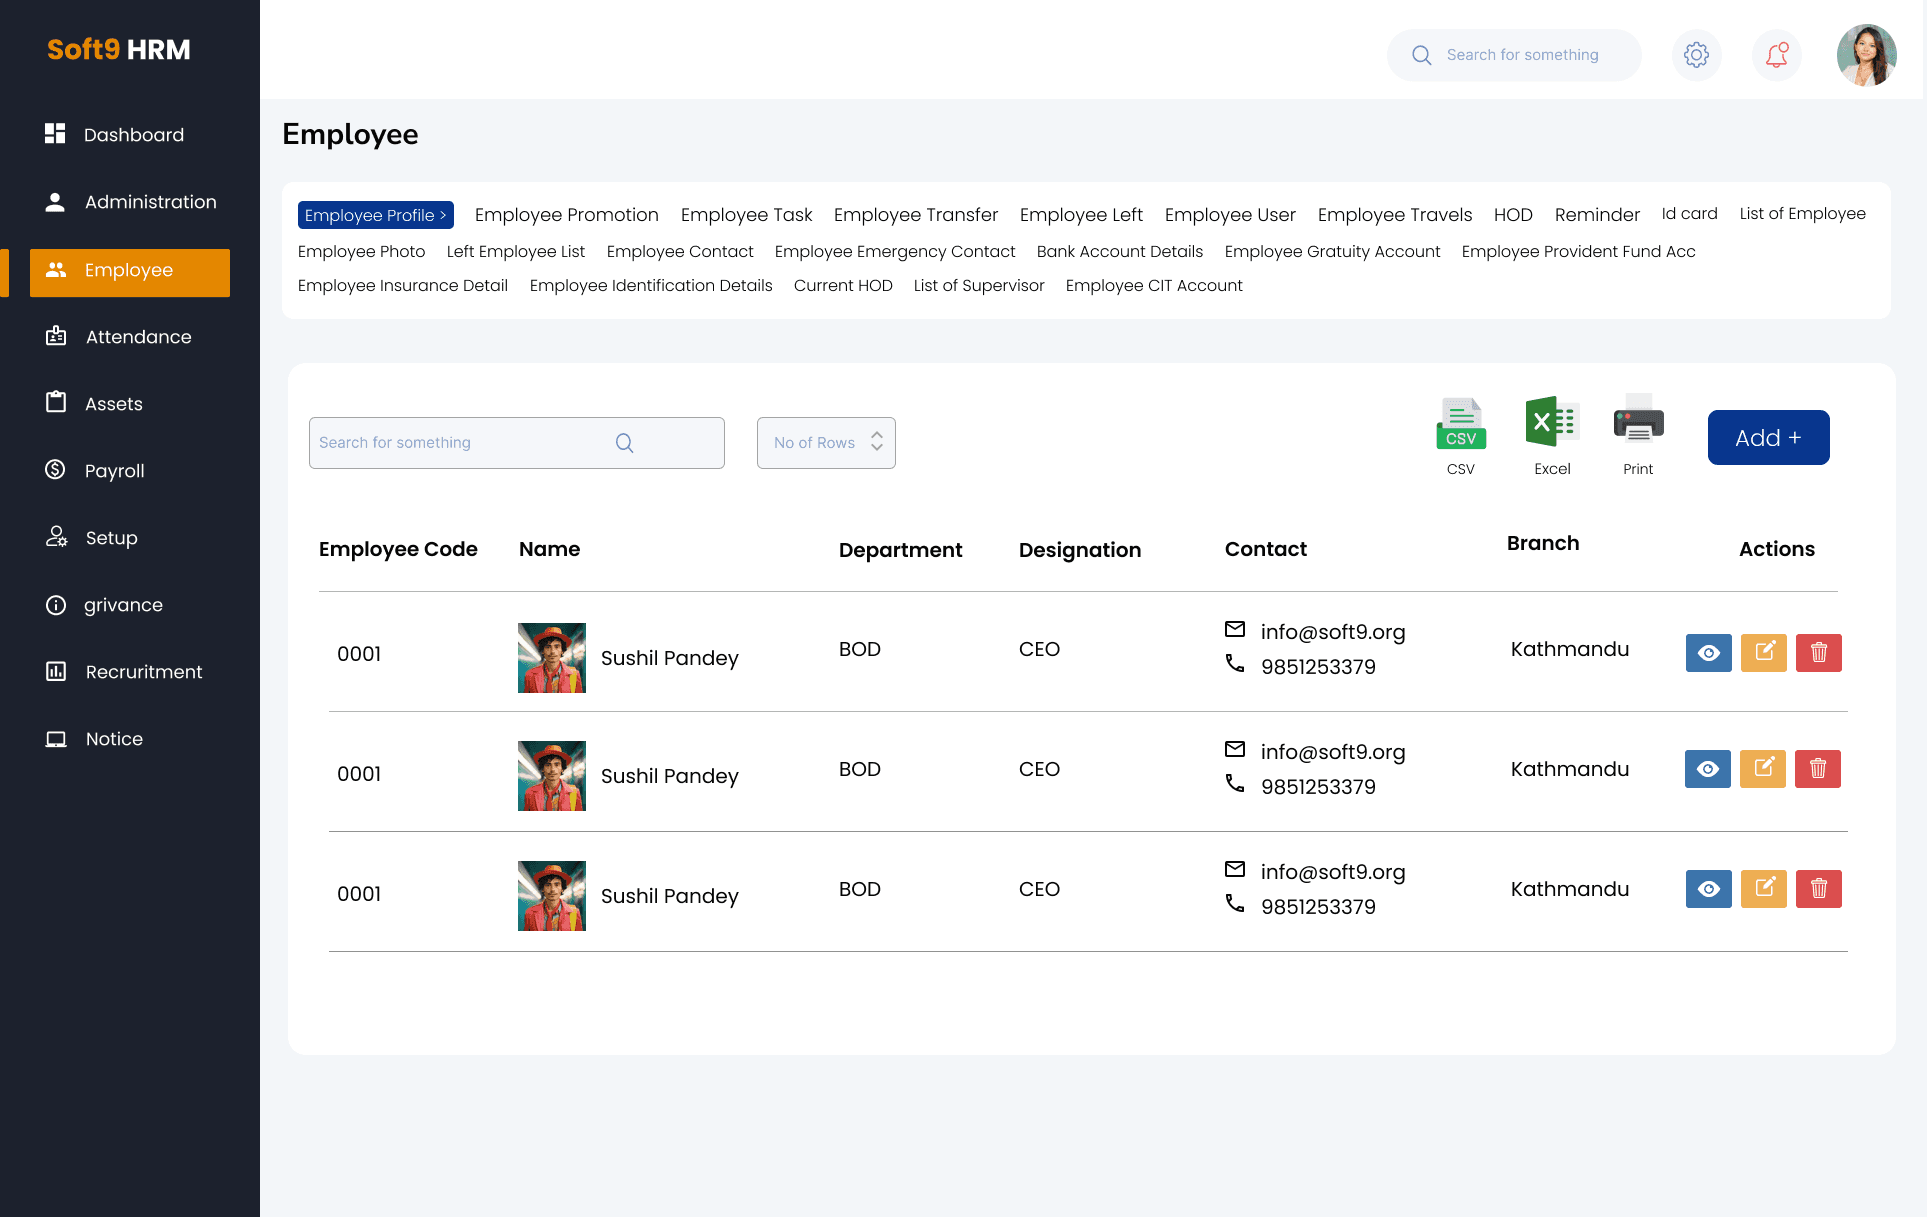The image size is (1927, 1217).
Task: Click magnifier icon in table search box
Action: pyautogui.click(x=624, y=443)
